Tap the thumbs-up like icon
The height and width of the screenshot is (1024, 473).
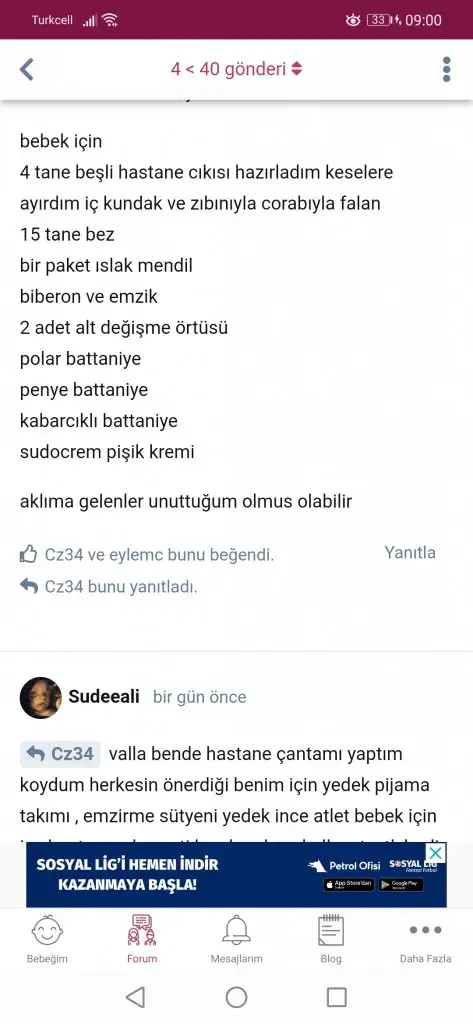click(28, 555)
